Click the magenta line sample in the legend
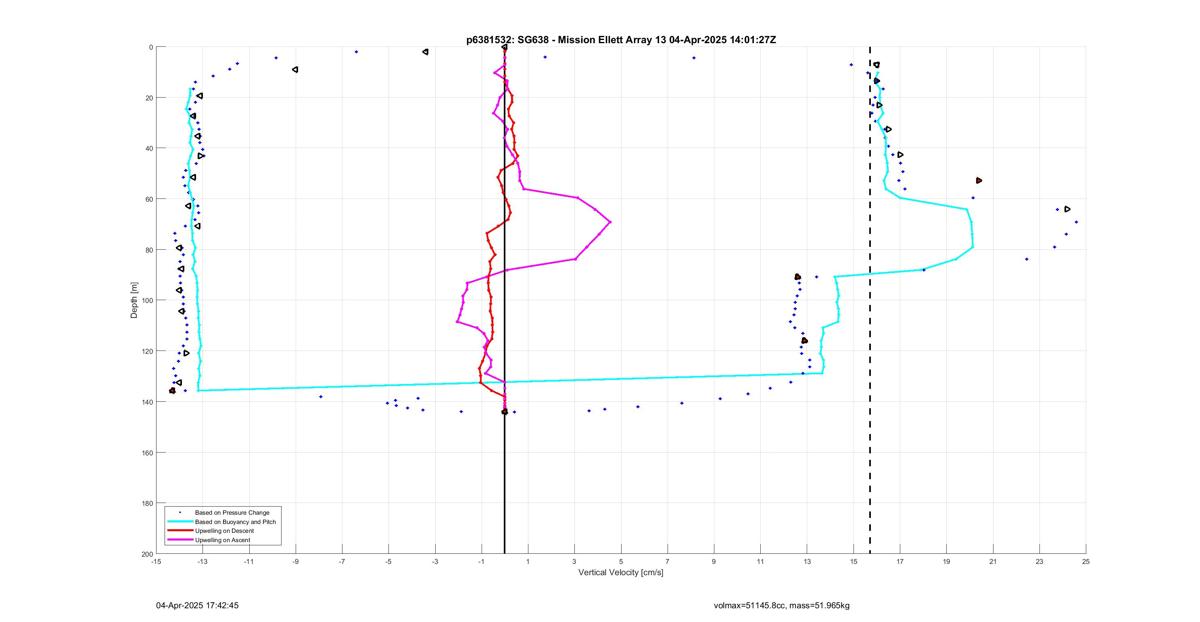1200x622 pixels. [180, 539]
